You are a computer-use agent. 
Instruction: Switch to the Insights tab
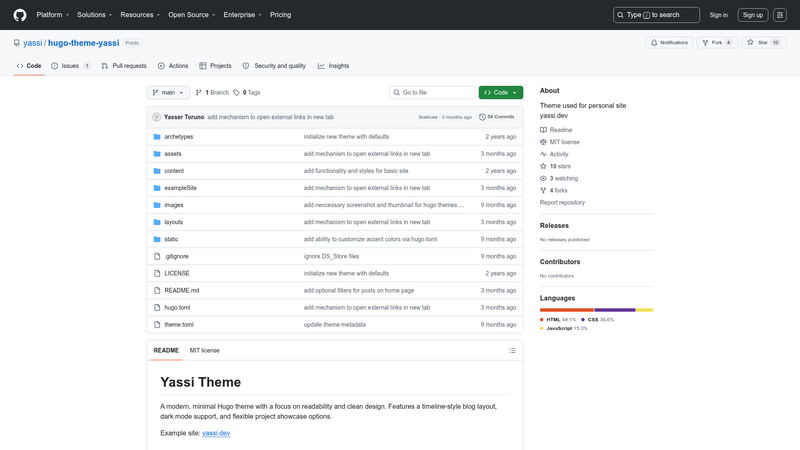[333, 66]
